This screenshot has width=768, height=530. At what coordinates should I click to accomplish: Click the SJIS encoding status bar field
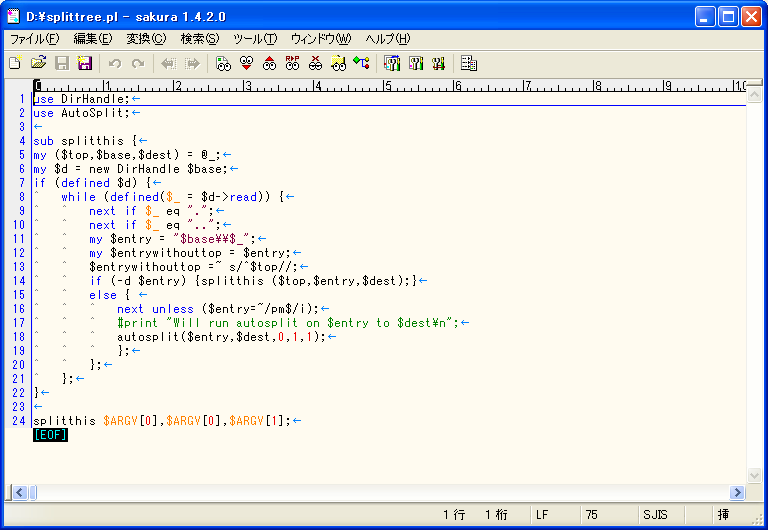655,515
